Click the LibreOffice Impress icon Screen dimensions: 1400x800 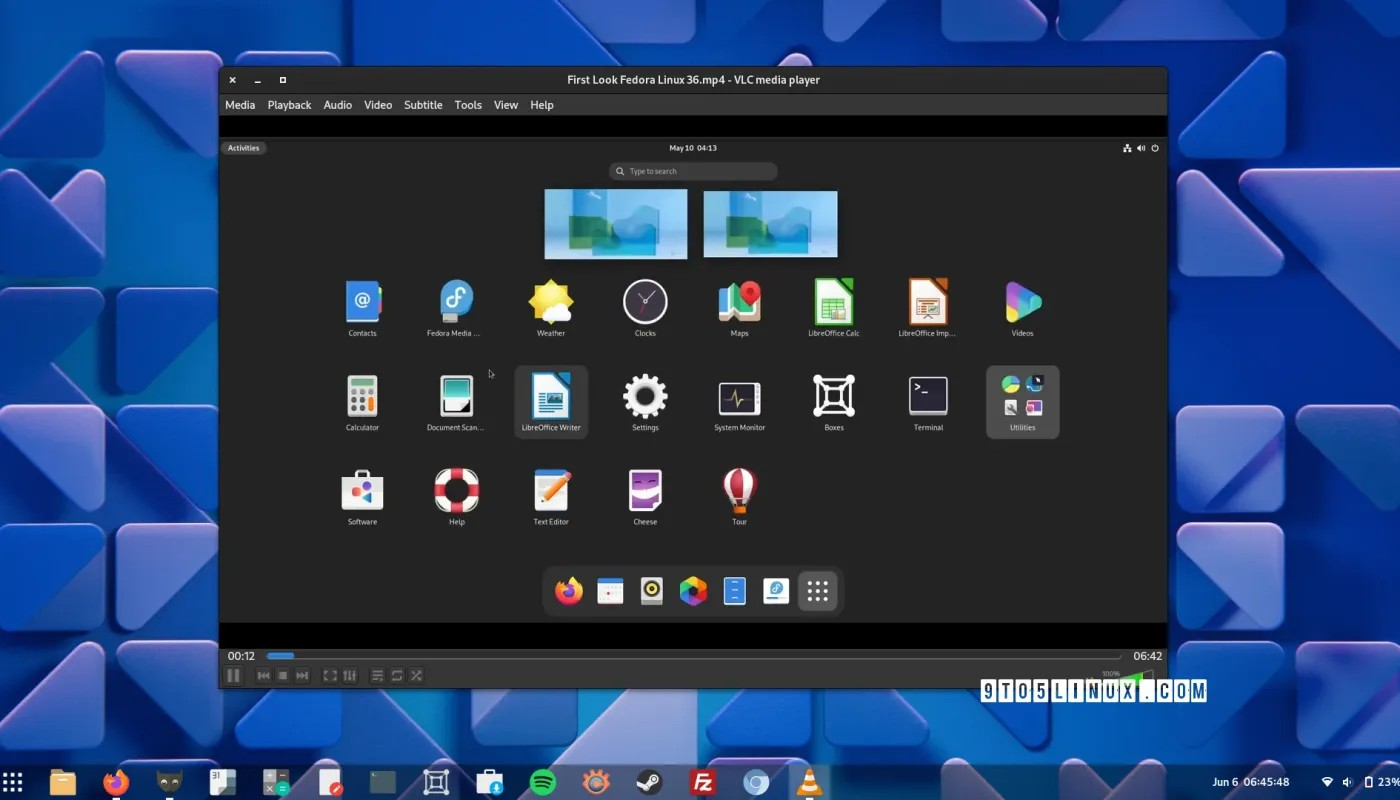point(928,301)
